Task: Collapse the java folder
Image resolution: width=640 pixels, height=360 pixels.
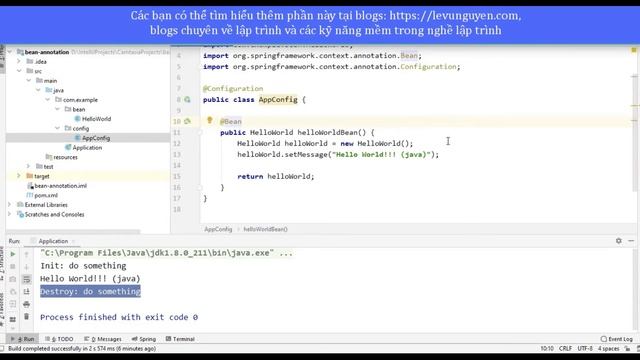Action: pos(38,90)
